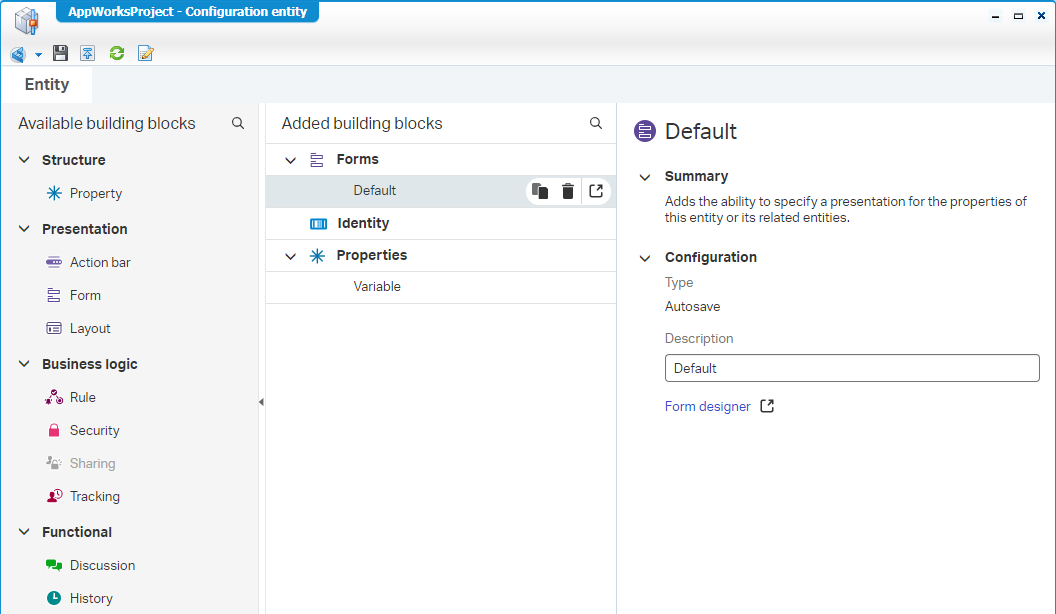Image resolution: width=1056 pixels, height=614 pixels.
Task: Collapse the Configuration section
Action: click(x=645, y=258)
